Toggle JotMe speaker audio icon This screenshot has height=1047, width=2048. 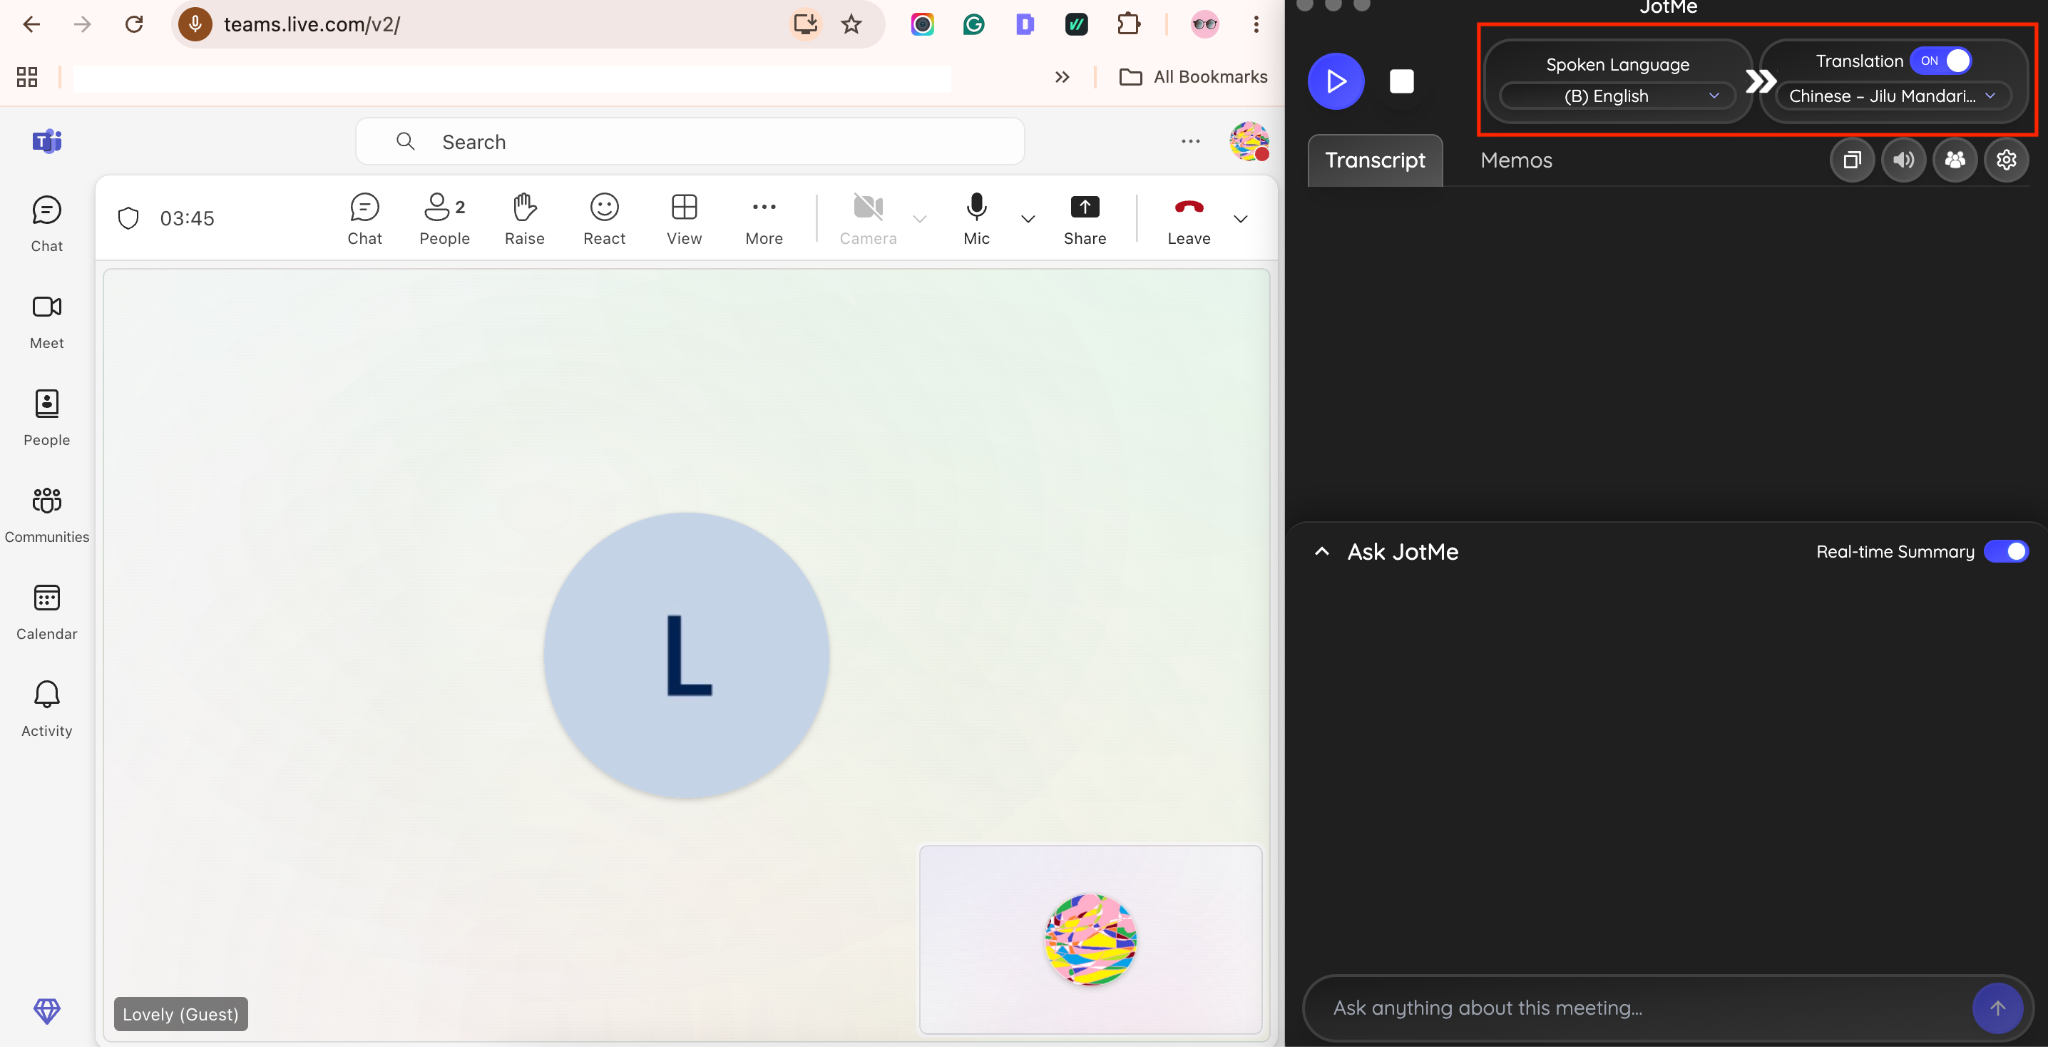1904,160
